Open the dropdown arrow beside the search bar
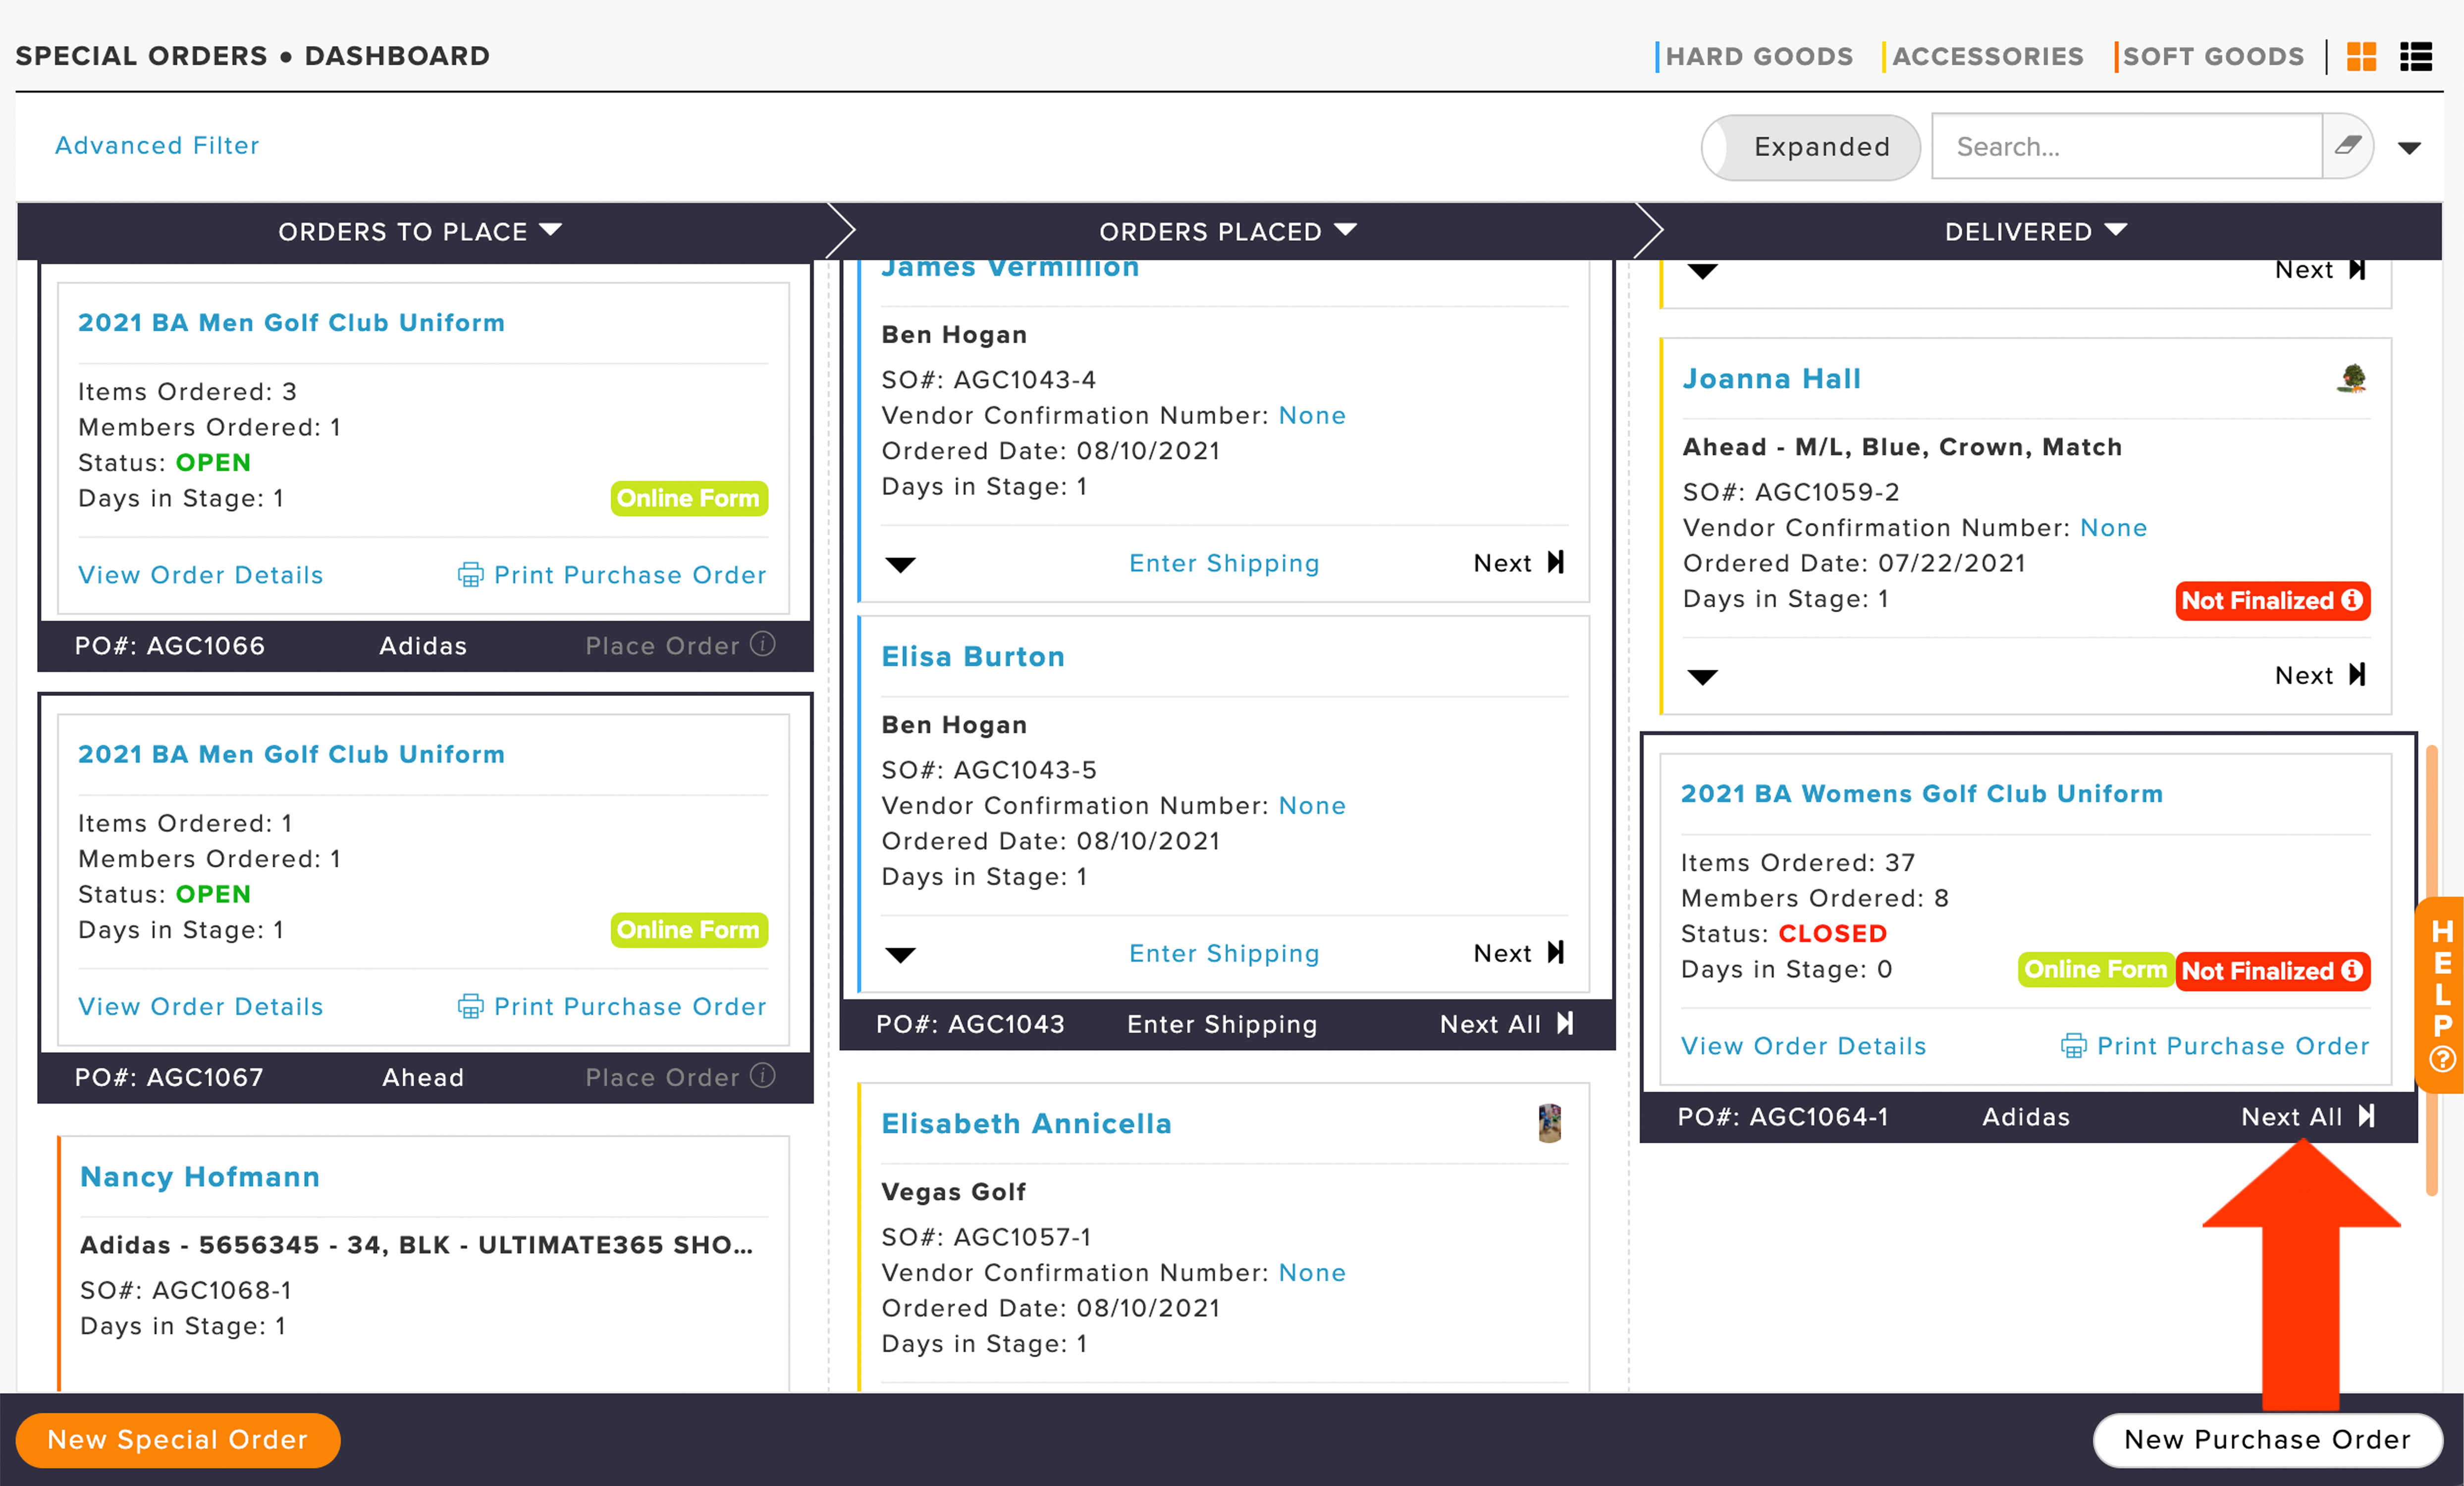The height and width of the screenshot is (1486, 2464). [2410, 148]
